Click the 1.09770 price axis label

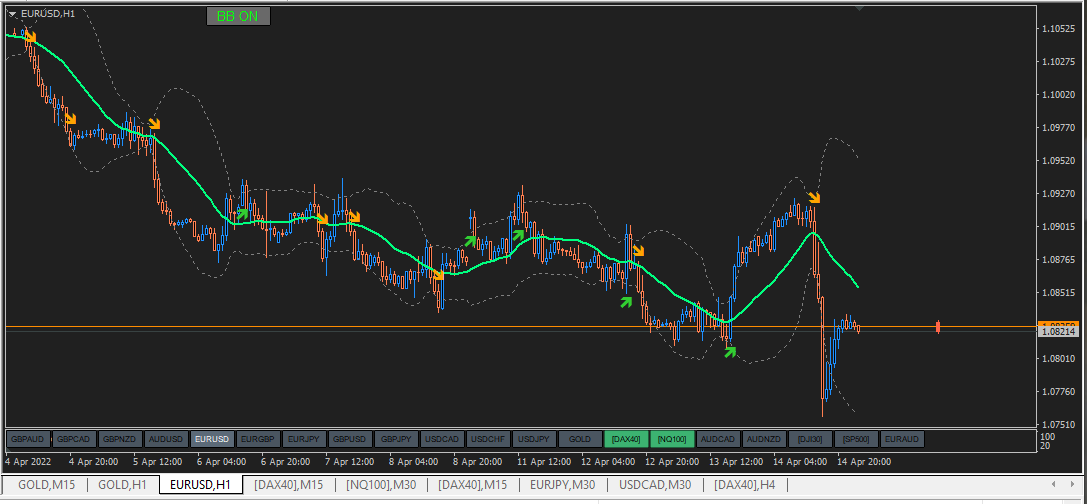point(1058,128)
